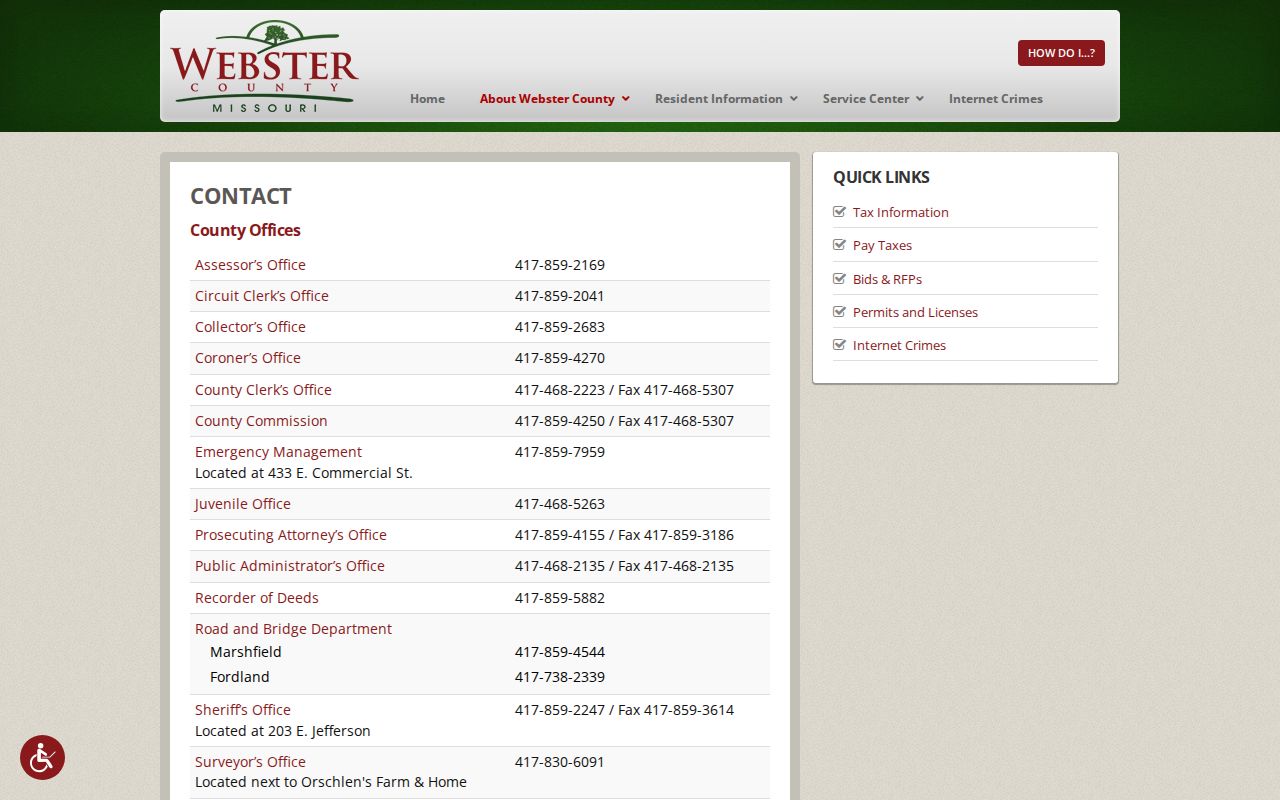The image size is (1280, 800).
Task: Open the About Webster County menu
Action: 547,98
